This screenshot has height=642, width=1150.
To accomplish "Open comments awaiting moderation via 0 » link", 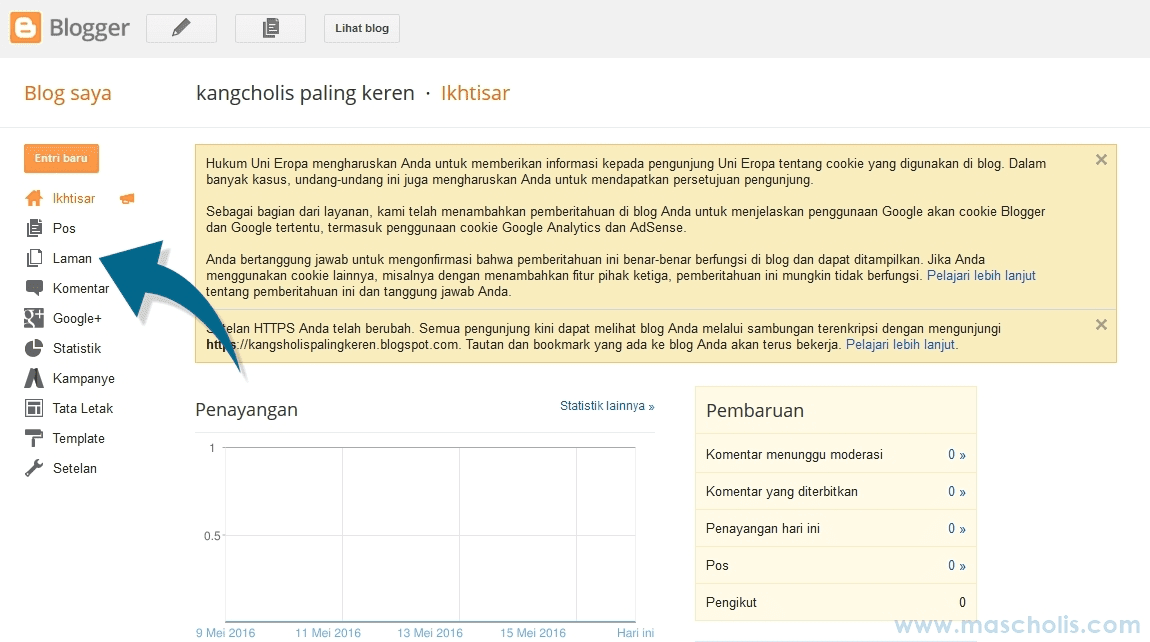I will [x=955, y=454].
